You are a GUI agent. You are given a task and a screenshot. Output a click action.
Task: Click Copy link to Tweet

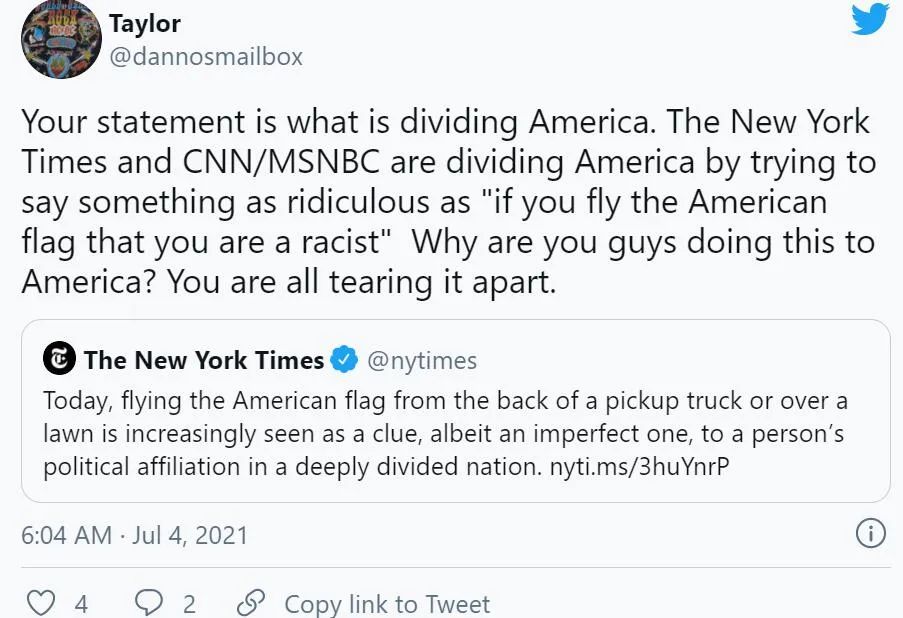point(387,604)
